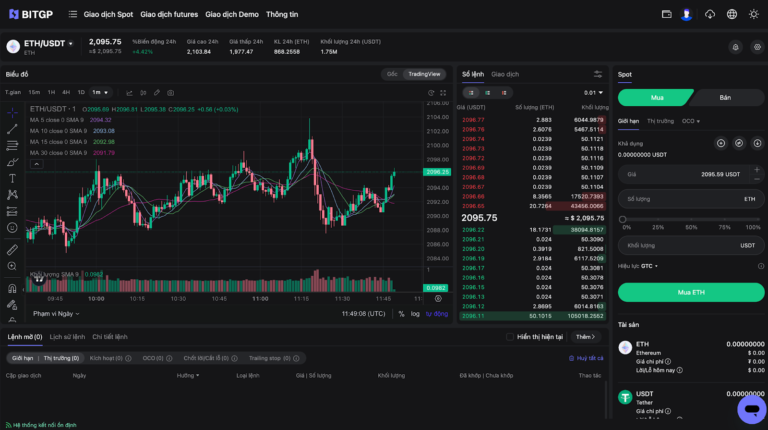Take chart snapshot camera icon
Image resolution: width=768 pixels, height=430 pixels.
pyautogui.click(x=170, y=93)
